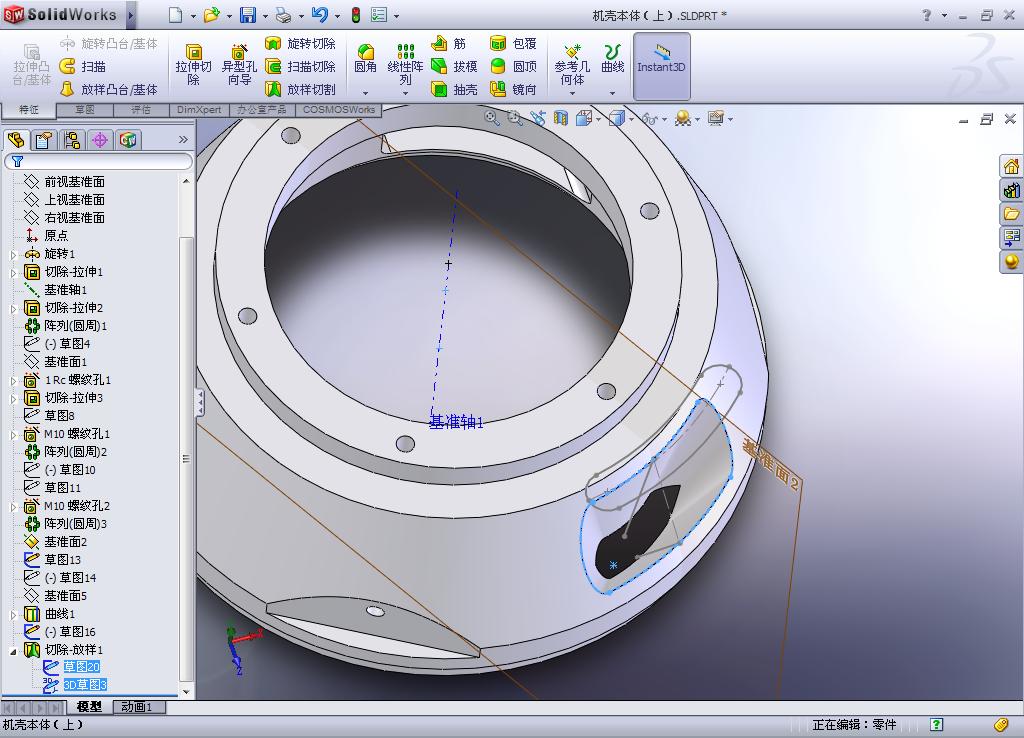Switch to the 特征 features tab
Viewport: 1024px width, 738px height.
tap(29, 110)
